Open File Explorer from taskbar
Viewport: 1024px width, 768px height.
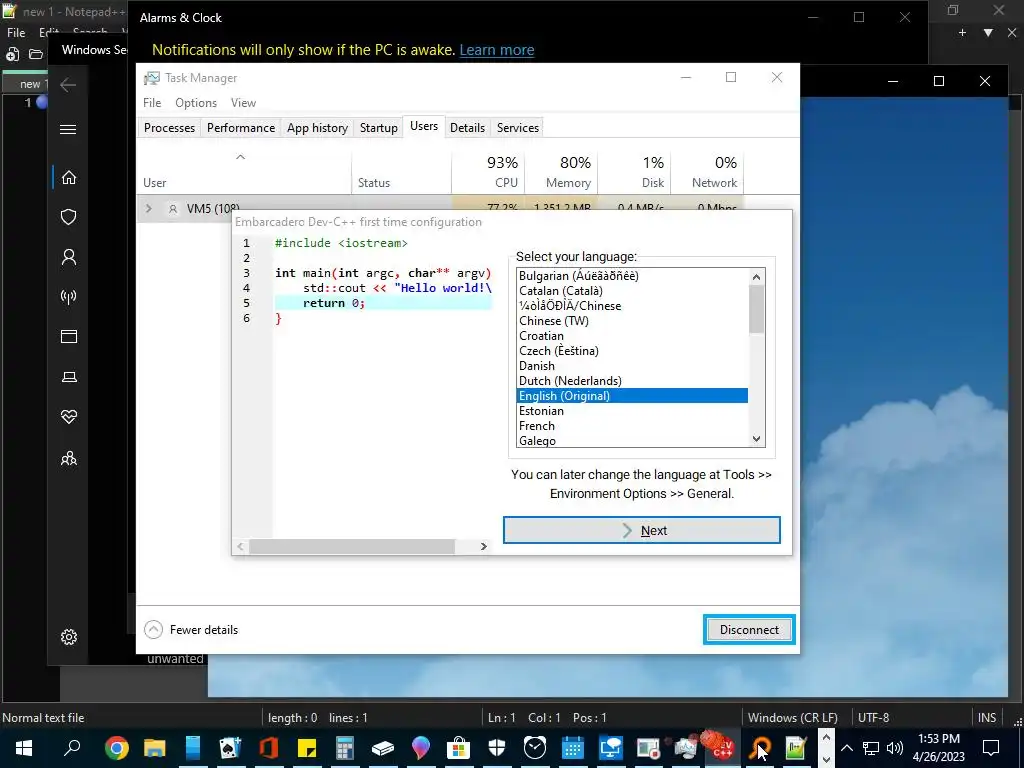(x=155, y=748)
